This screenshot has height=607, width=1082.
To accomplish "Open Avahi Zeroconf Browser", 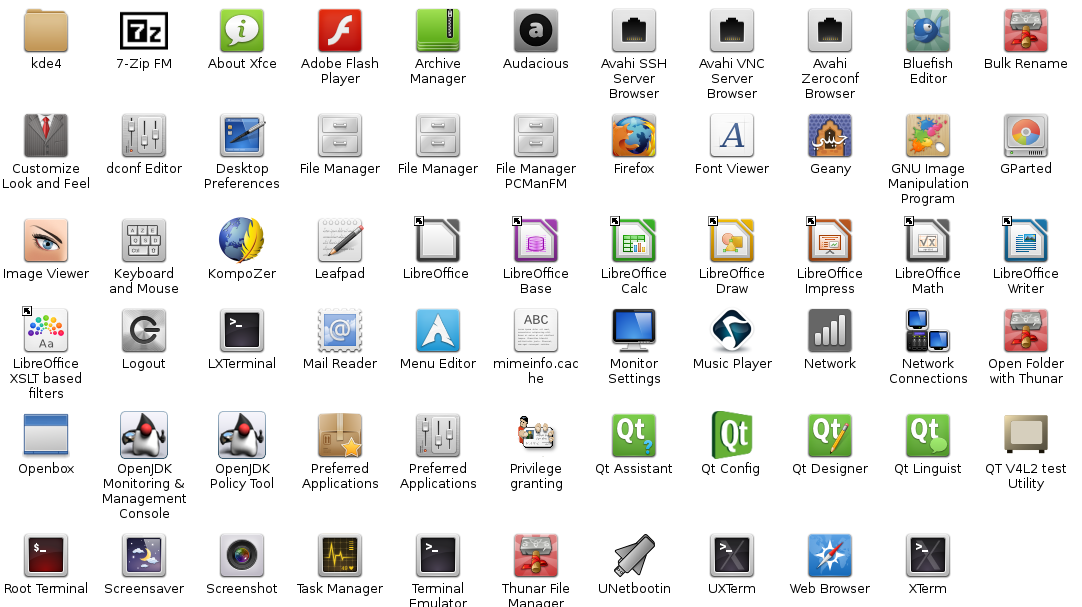I will (829, 31).
